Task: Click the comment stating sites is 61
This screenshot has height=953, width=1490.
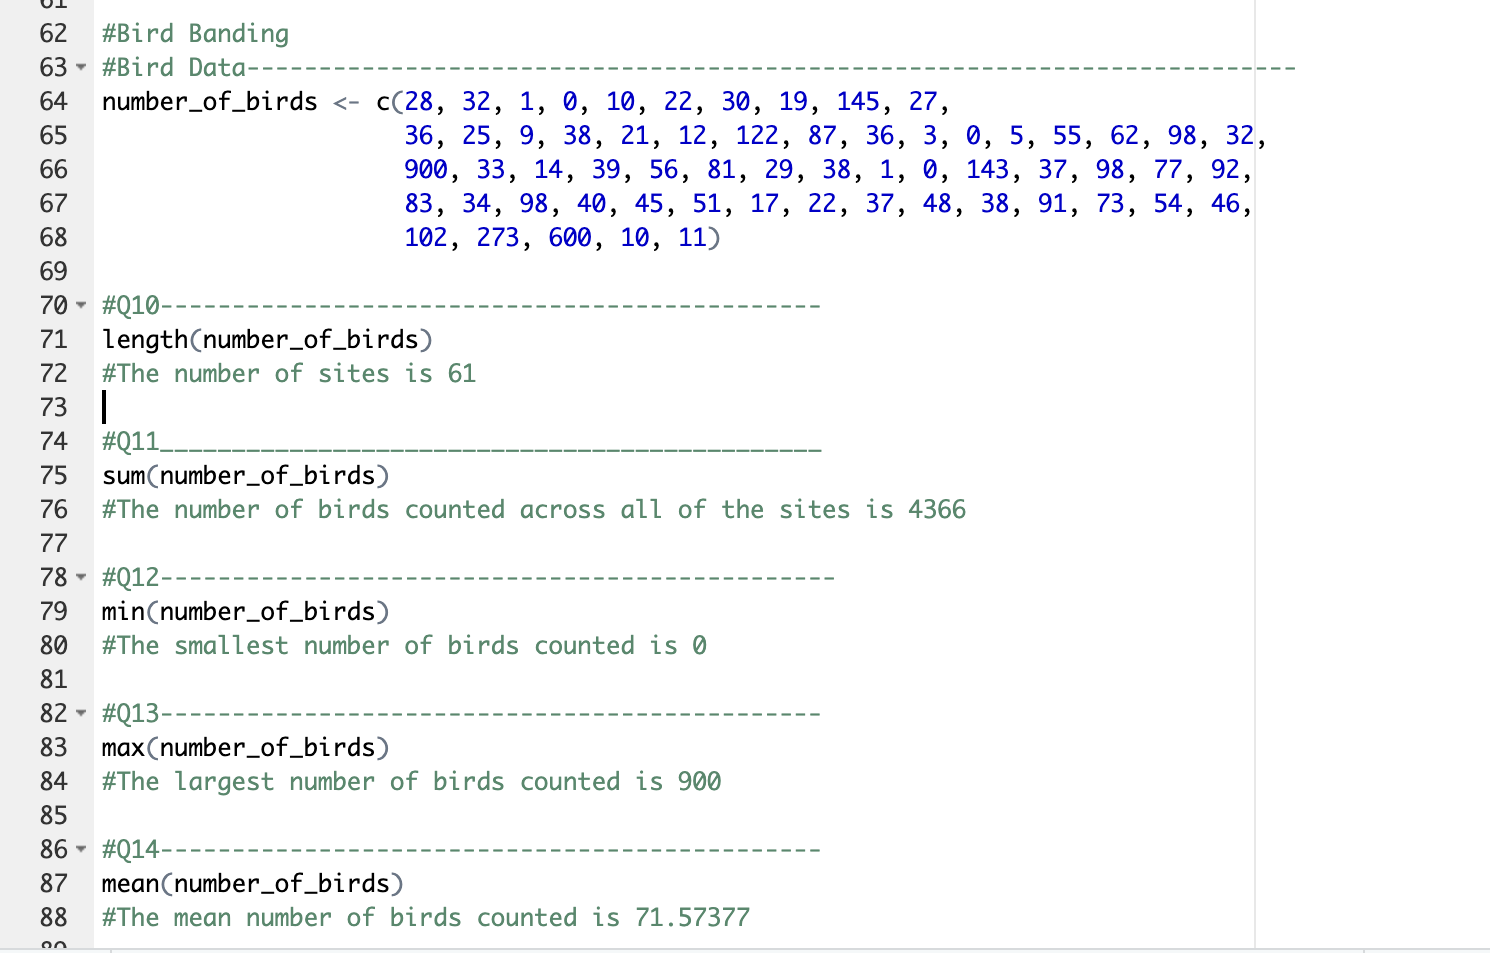Action: pos(288,373)
